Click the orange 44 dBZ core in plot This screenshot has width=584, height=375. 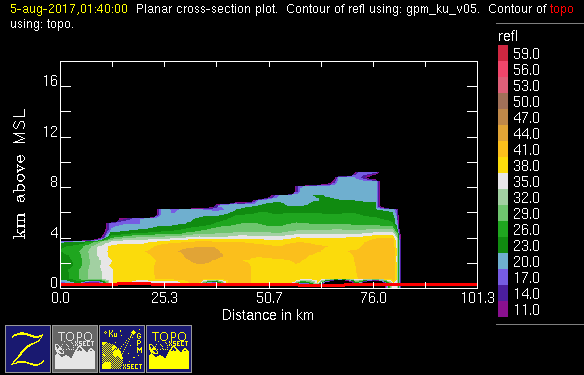[x=201, y=255]
